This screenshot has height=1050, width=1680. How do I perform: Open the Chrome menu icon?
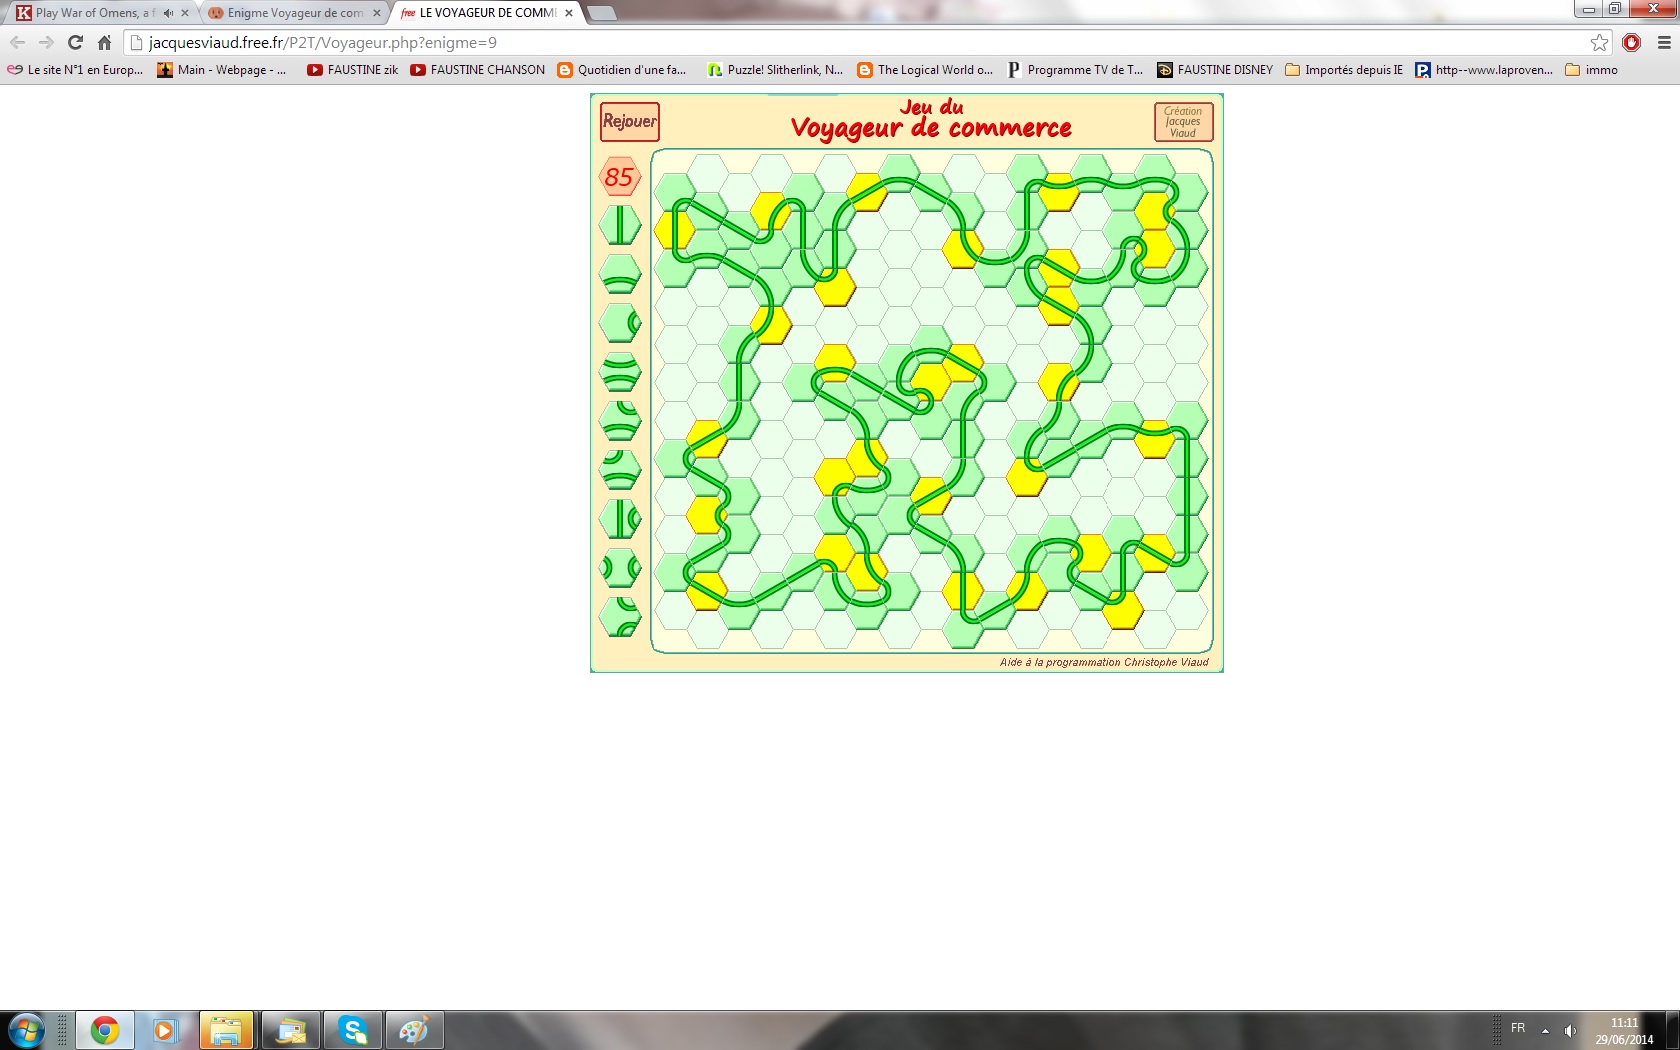click(x=1664, y=42)
